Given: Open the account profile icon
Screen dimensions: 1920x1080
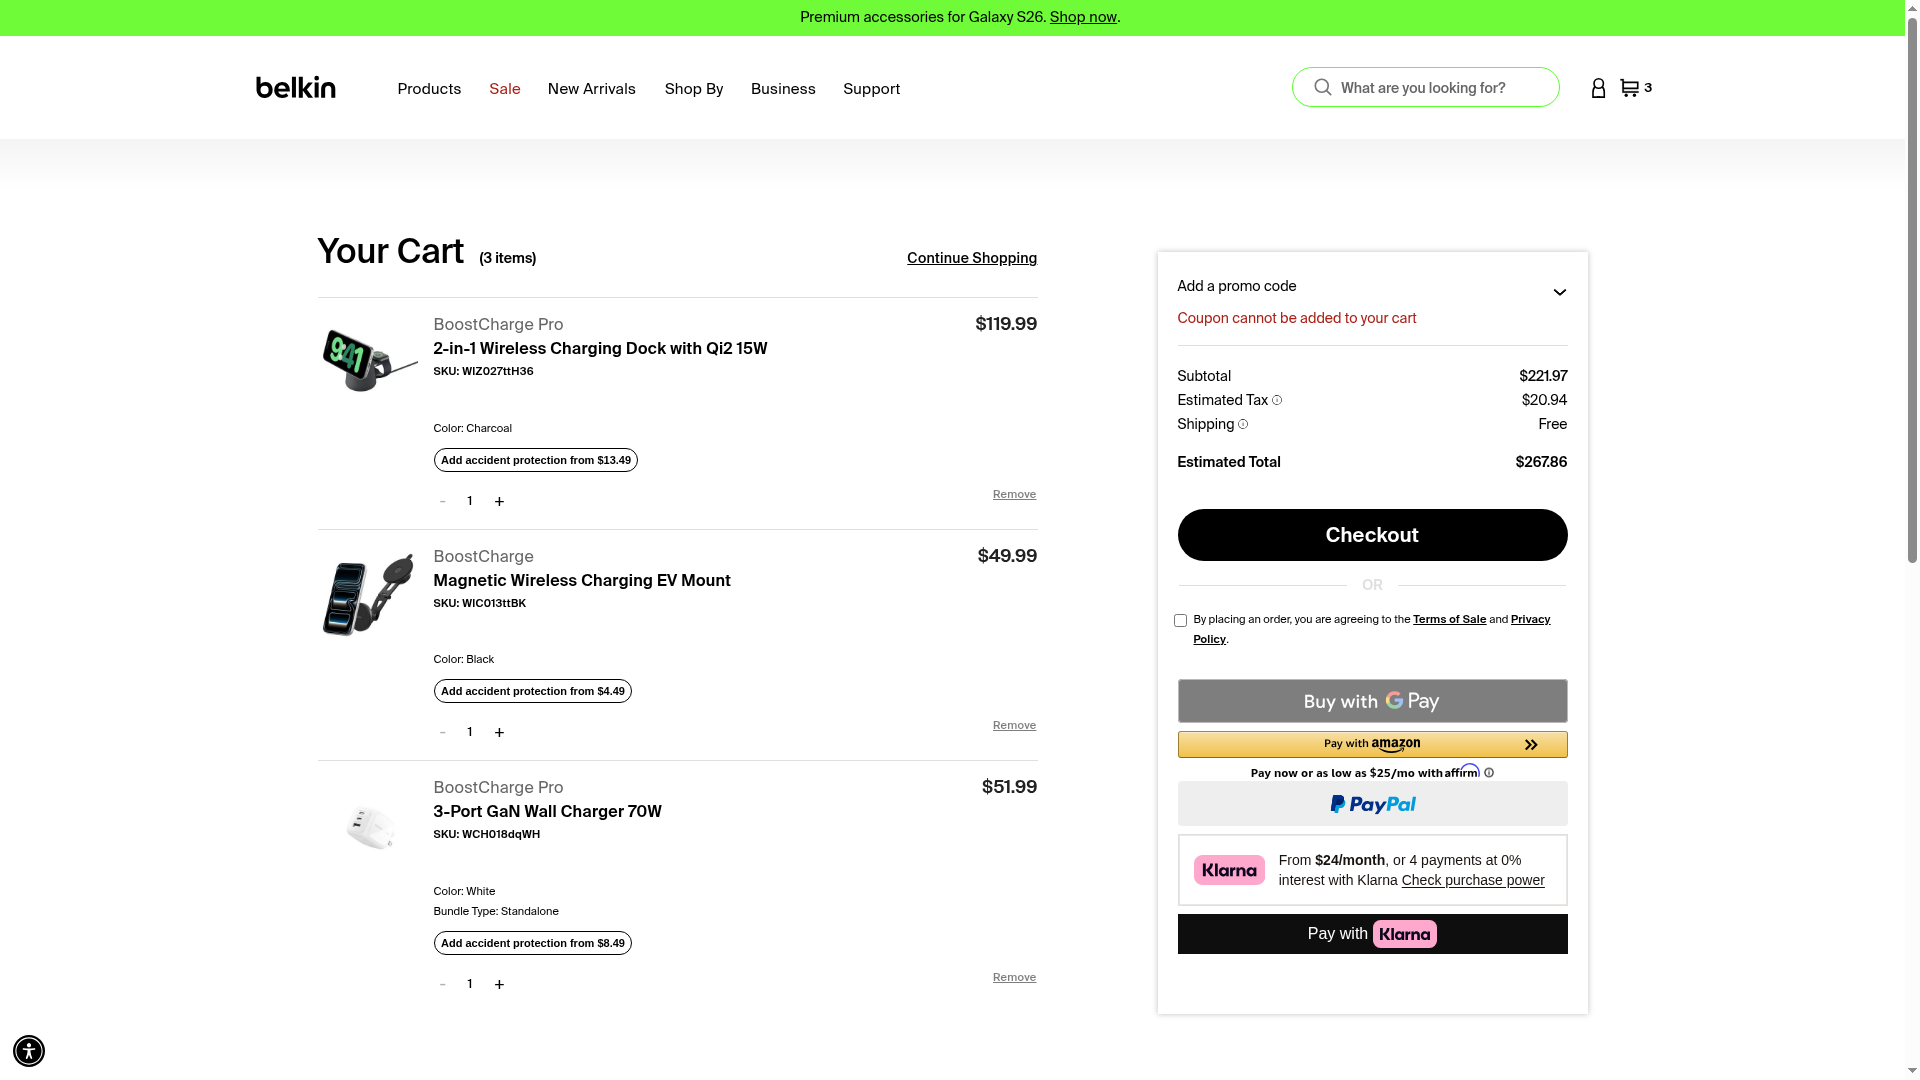Looking at the screenshot, I should click(x=1598, y=88).
